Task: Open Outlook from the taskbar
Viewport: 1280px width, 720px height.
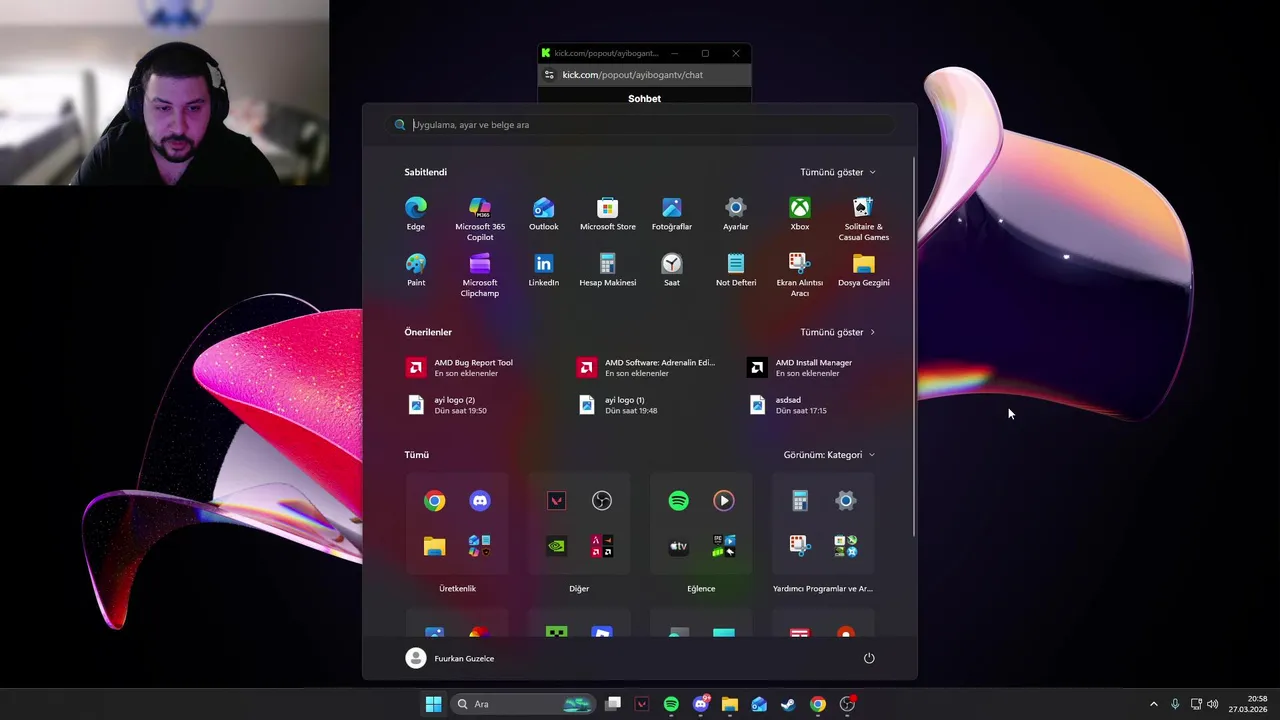Action: pyautogui.click(x=759, y=704)
